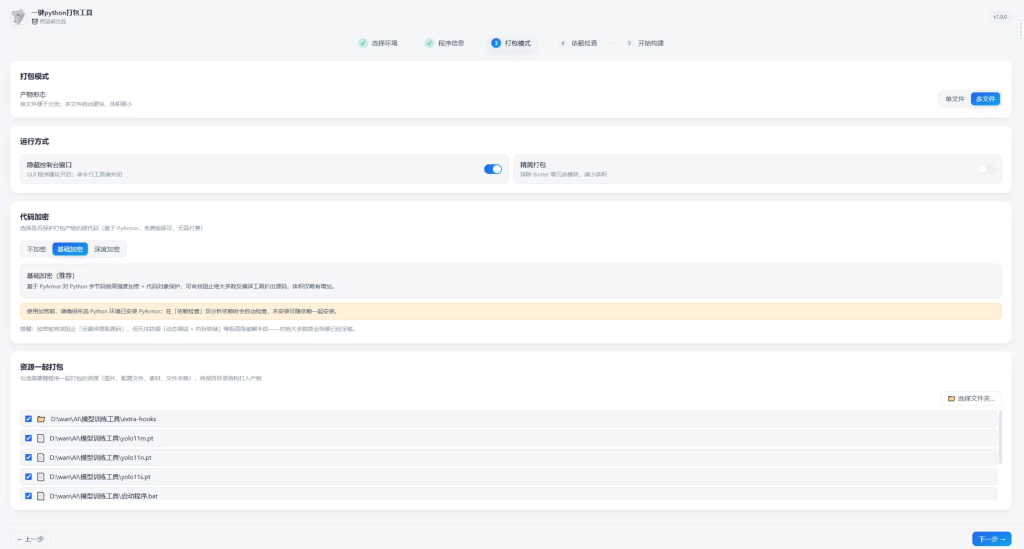Uncheck the yolo11m.pt checkbox
This screenshot has width=1024, height=549.
point(28,438)
